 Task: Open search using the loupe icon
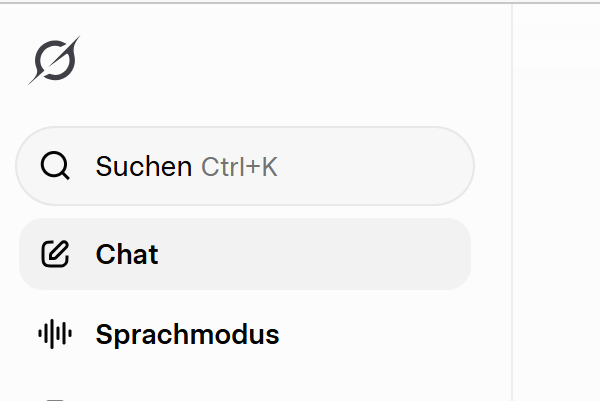56,166
